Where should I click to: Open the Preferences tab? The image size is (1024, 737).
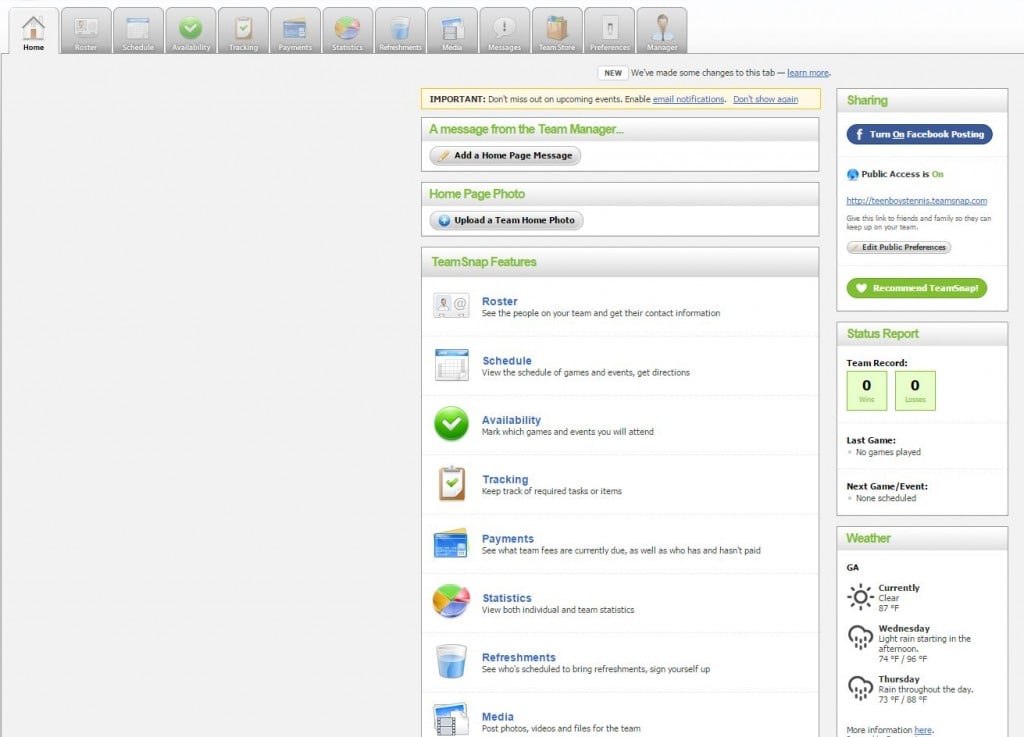pos(609,31)
